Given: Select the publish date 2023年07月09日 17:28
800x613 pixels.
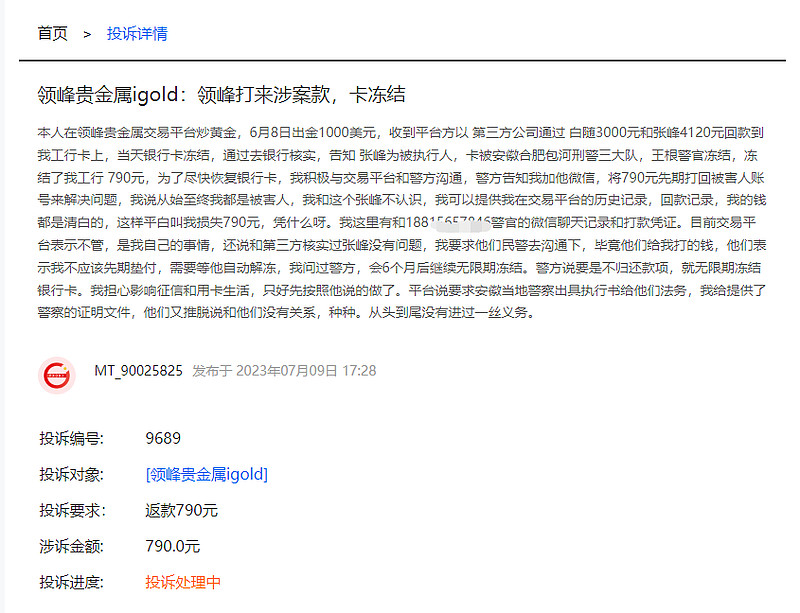Looking at the screenshot, I should pyautogui.click(x=306, y=371).
